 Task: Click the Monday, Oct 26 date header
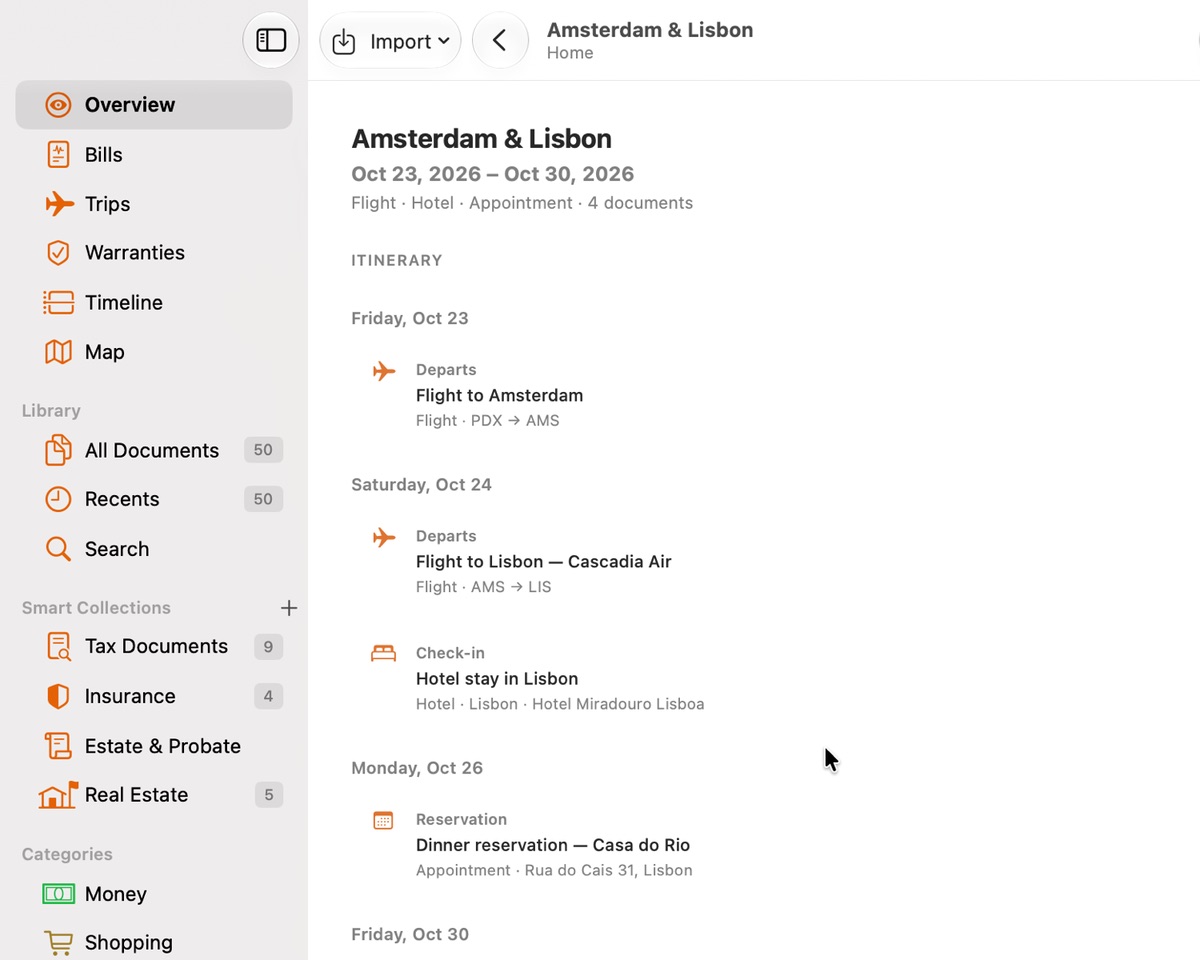417,768
